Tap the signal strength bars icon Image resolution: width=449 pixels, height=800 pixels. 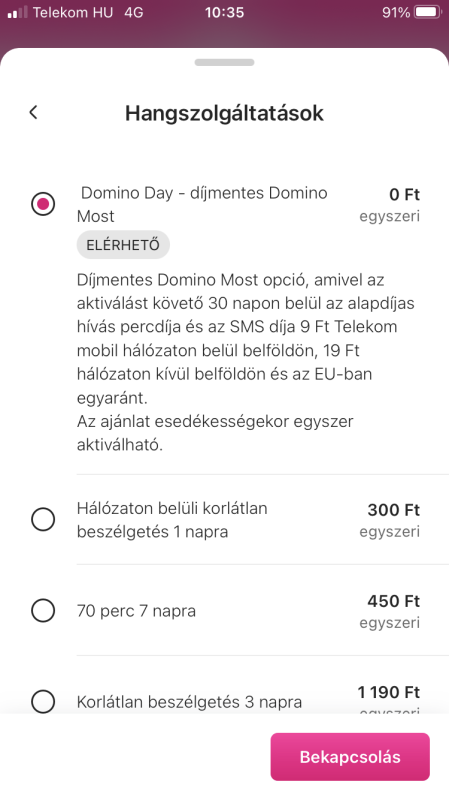(x=17, y=12)
